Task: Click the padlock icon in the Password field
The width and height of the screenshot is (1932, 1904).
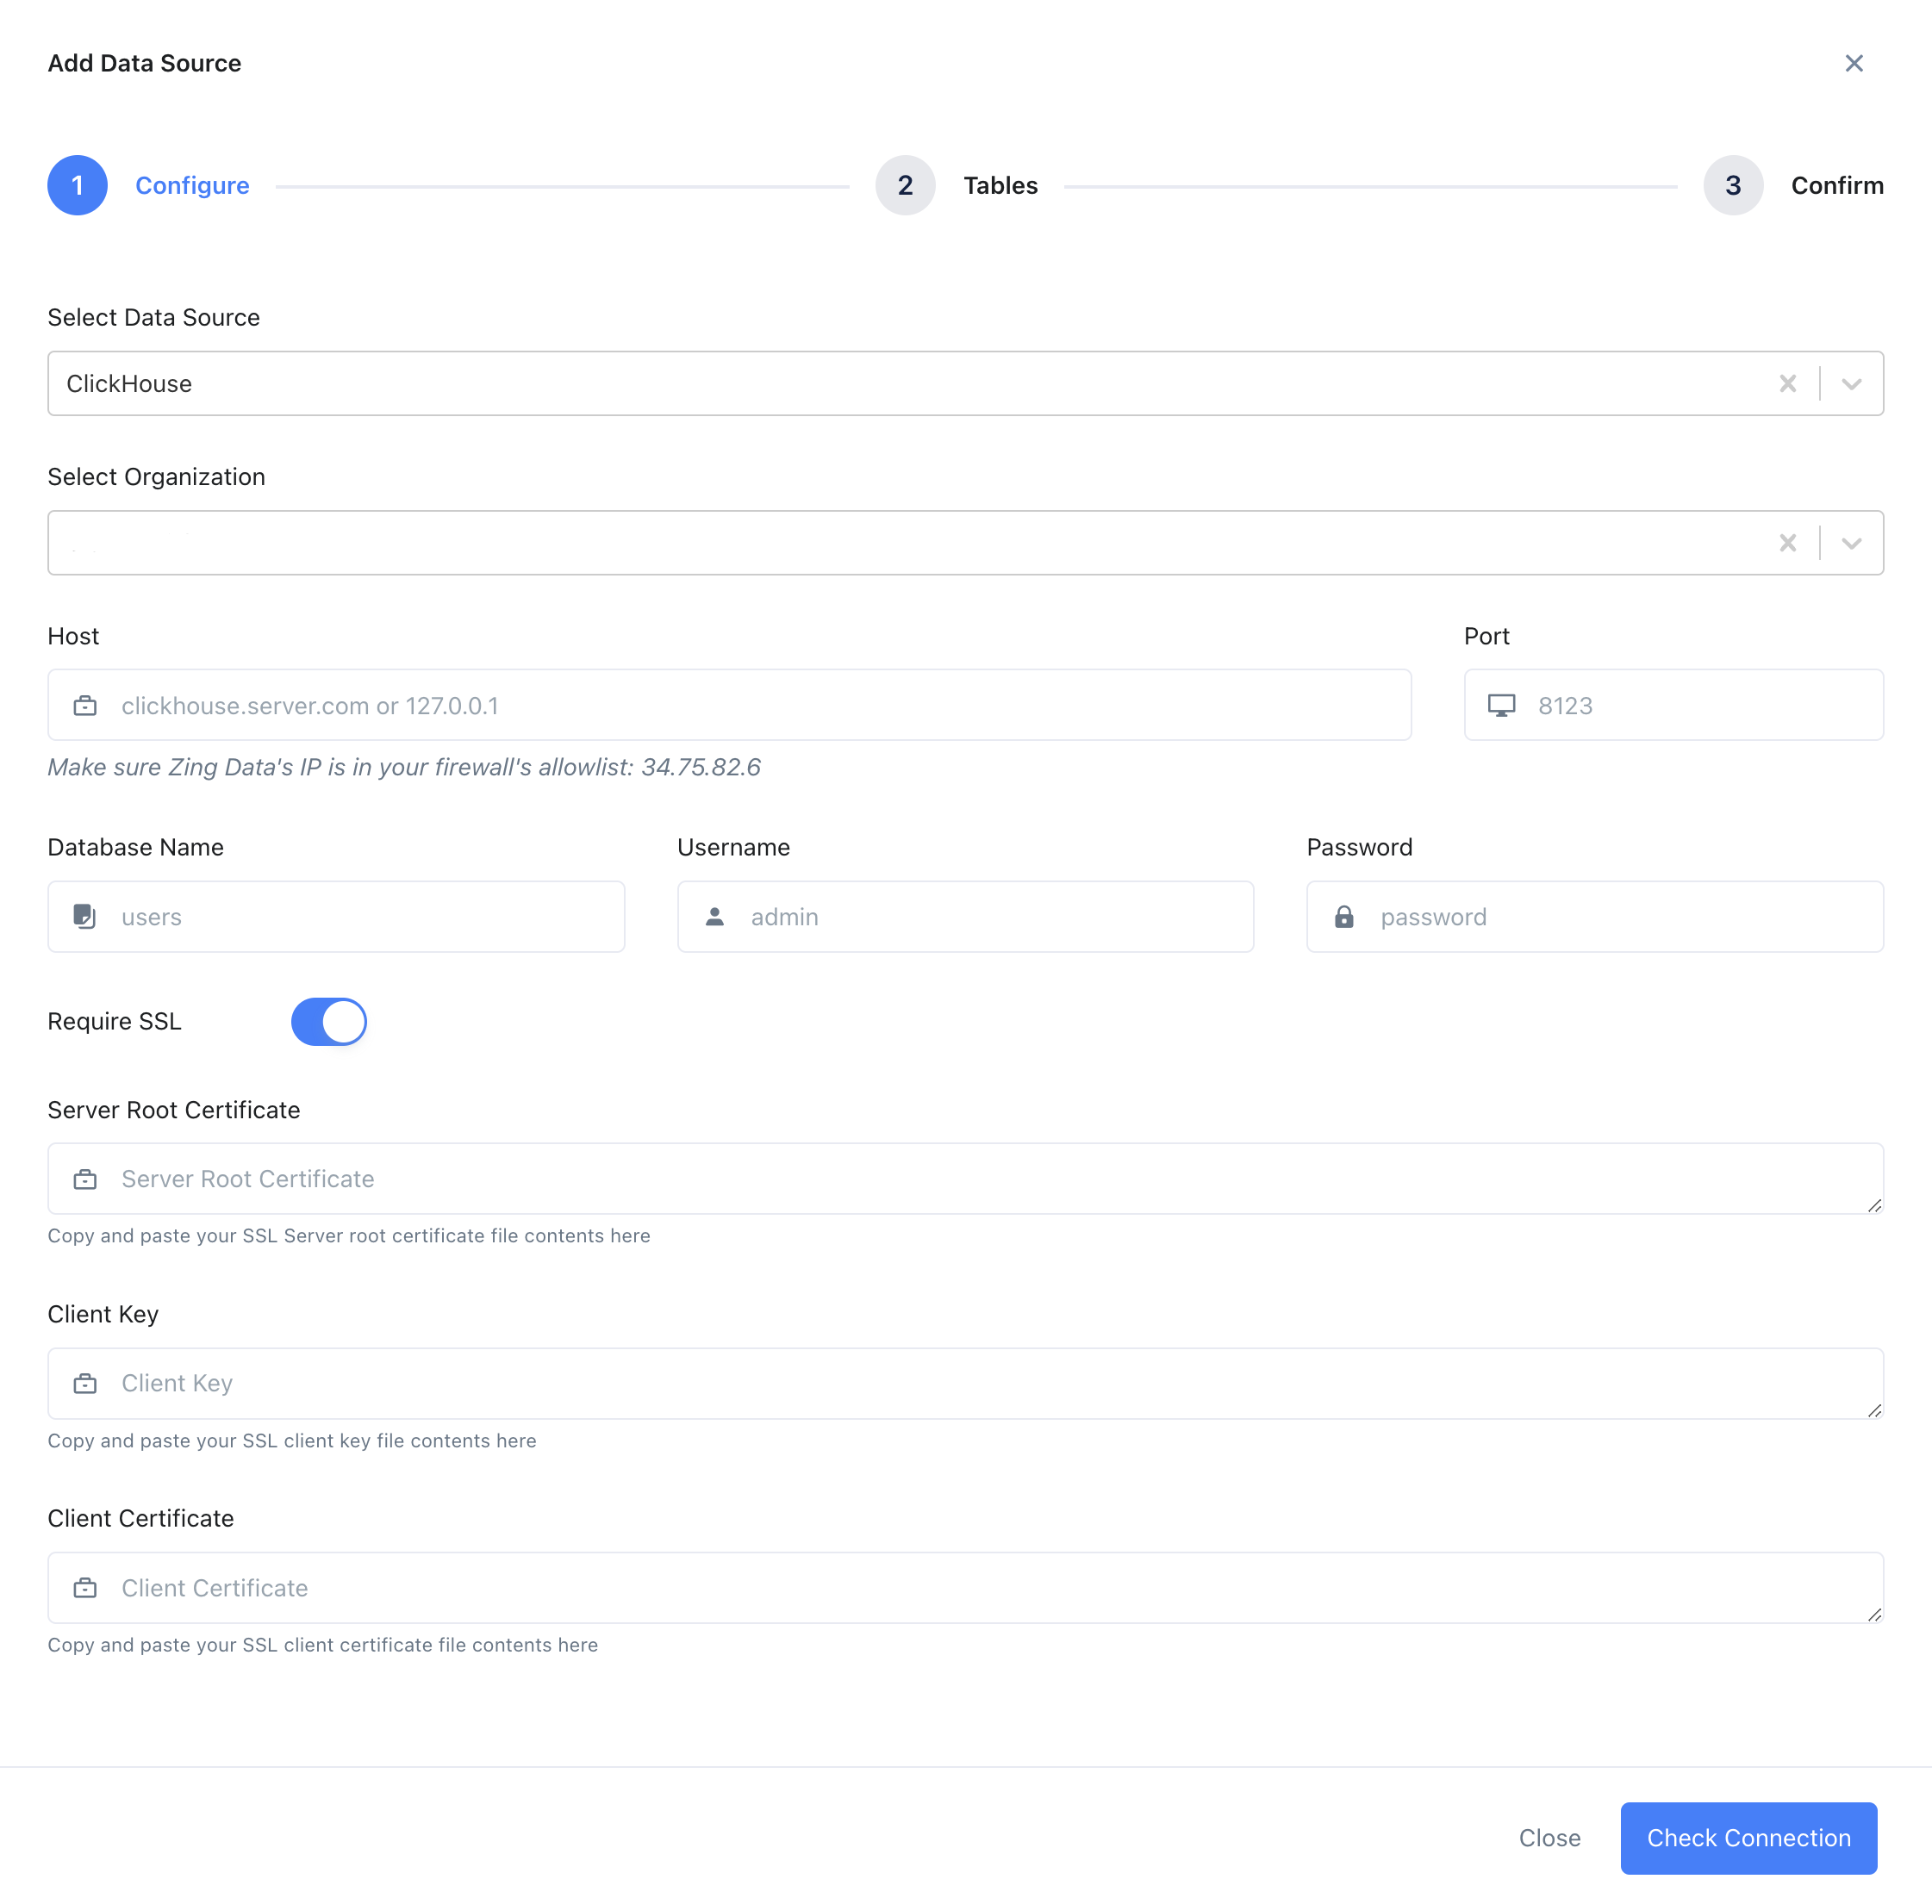Action: [x=1344, y=916]
